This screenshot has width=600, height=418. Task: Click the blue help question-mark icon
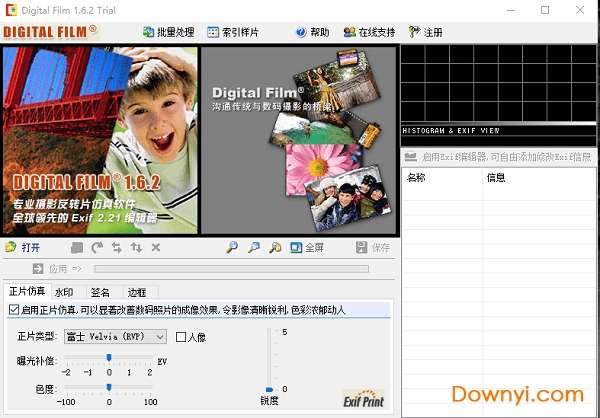[301, 32]
